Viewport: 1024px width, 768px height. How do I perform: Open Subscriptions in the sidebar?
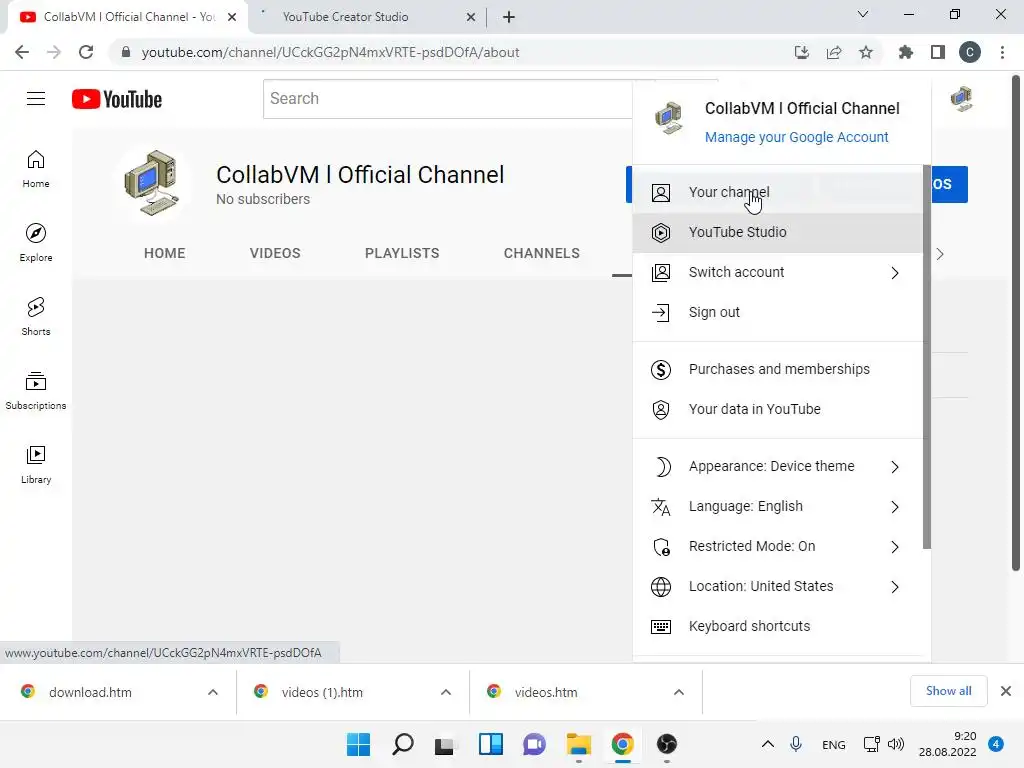click(36, 391)
